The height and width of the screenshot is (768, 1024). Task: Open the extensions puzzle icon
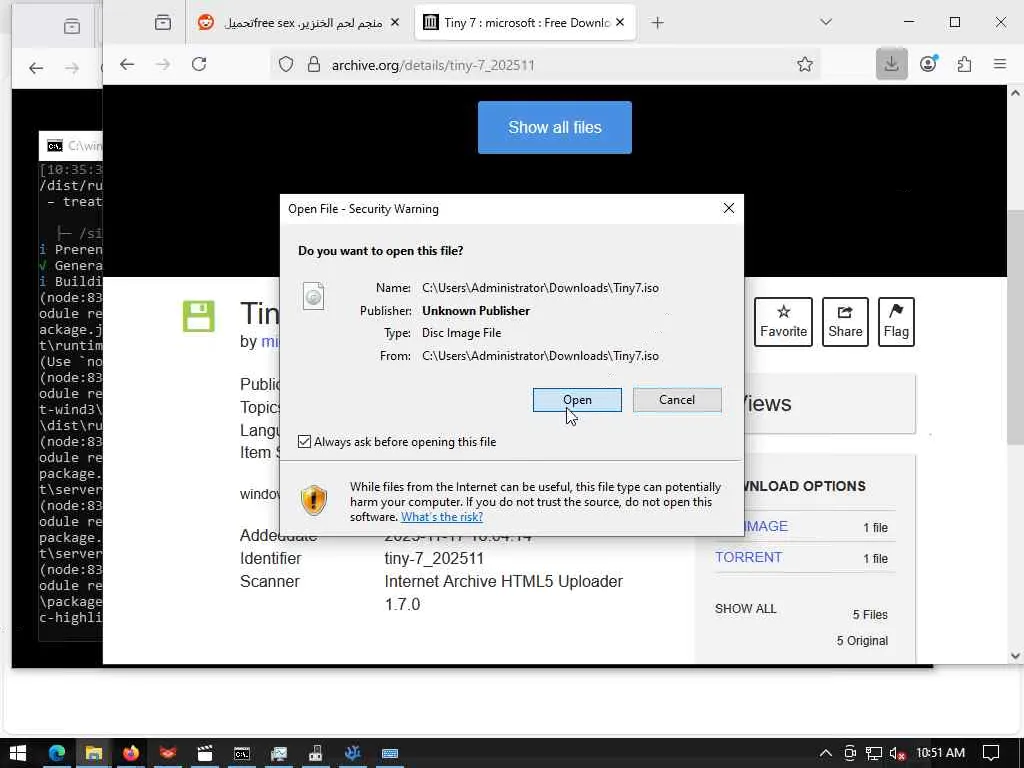click(964, 64)
